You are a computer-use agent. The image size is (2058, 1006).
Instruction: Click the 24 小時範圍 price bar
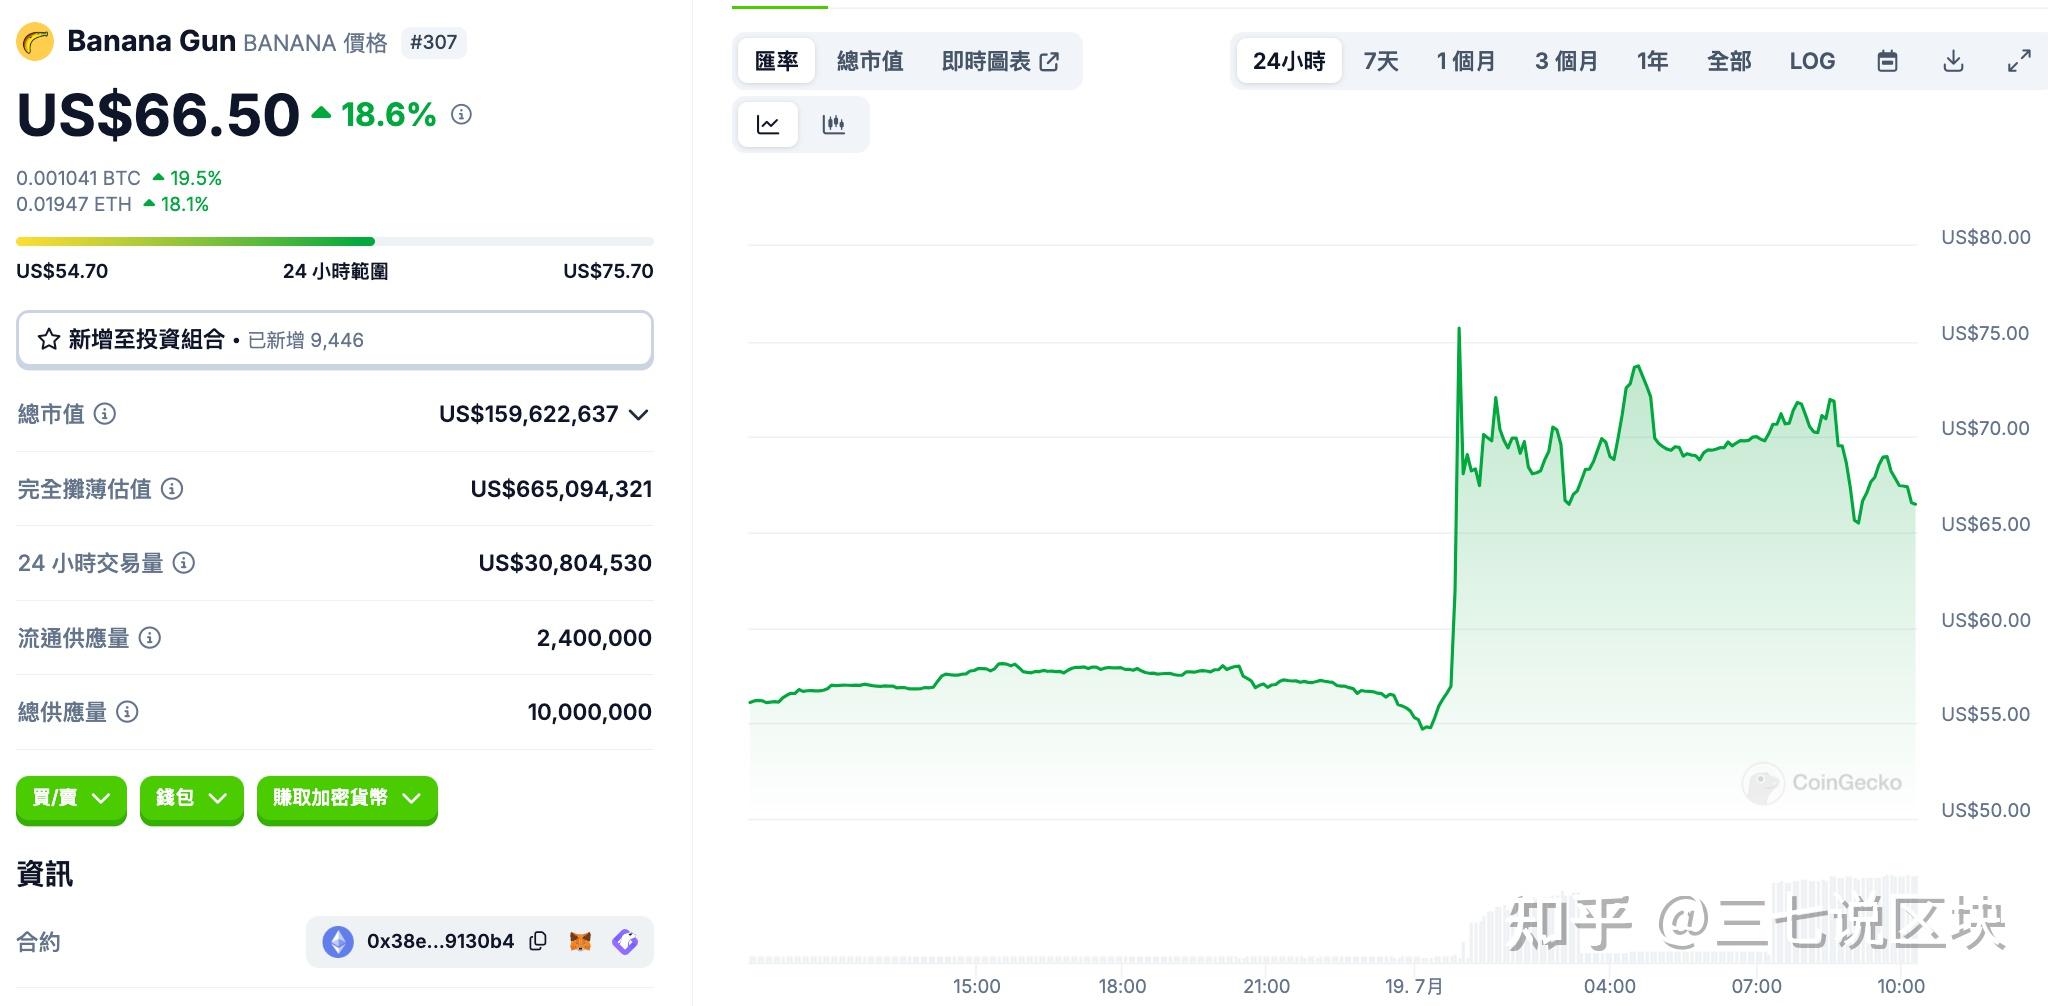point(335,241)
